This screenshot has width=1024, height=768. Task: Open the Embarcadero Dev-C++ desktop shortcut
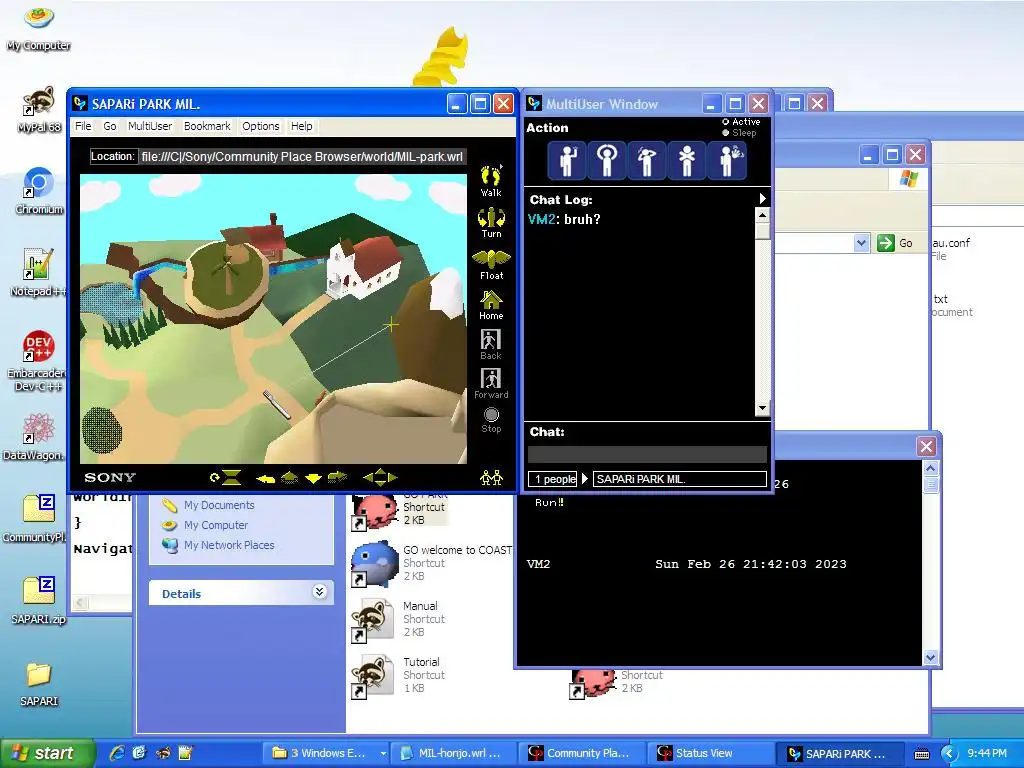click(x=38, y=361)
